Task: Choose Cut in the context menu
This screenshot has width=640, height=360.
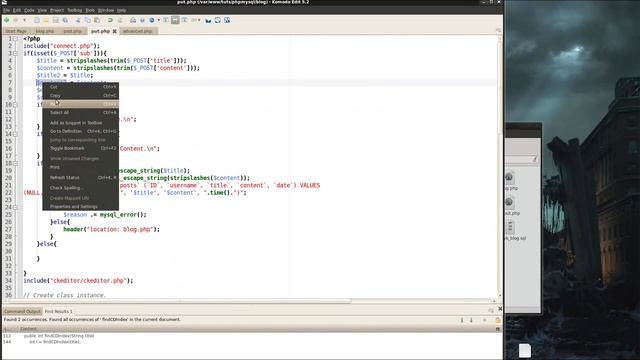Action: (x=80, y=87)
